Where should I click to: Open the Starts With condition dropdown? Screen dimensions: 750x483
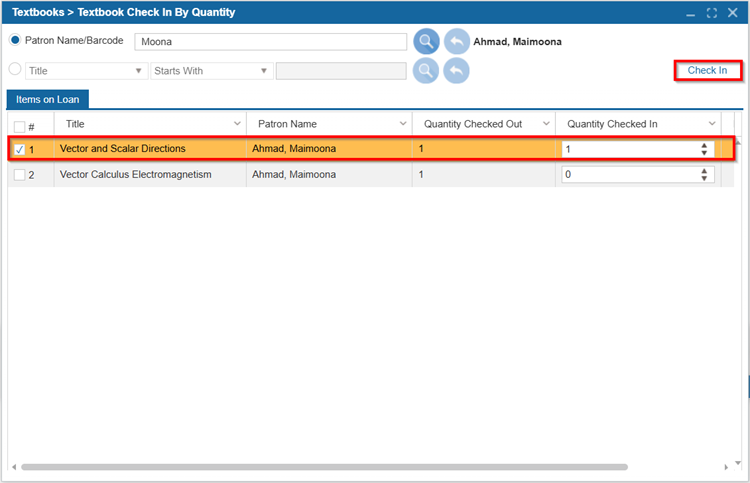(x=211, y=71)
